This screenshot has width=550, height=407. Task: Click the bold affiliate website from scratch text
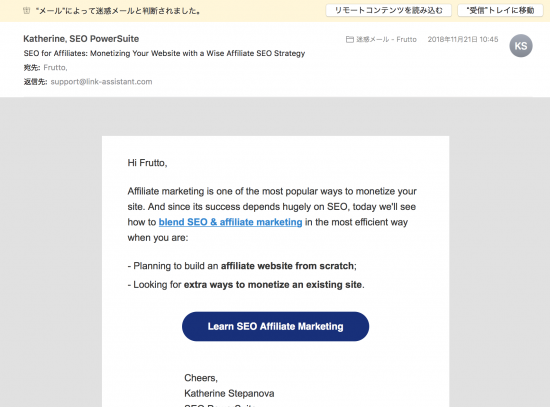point(287,266)
